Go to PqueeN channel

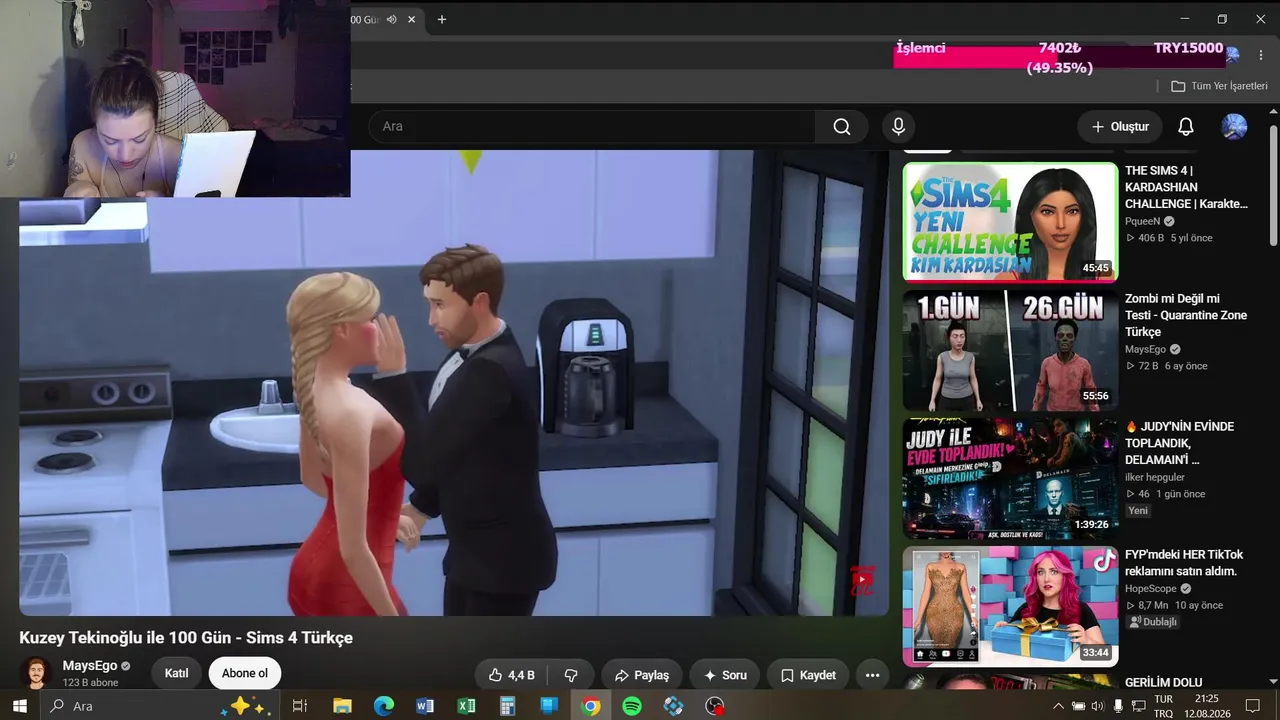click(x=1142, y=222)
